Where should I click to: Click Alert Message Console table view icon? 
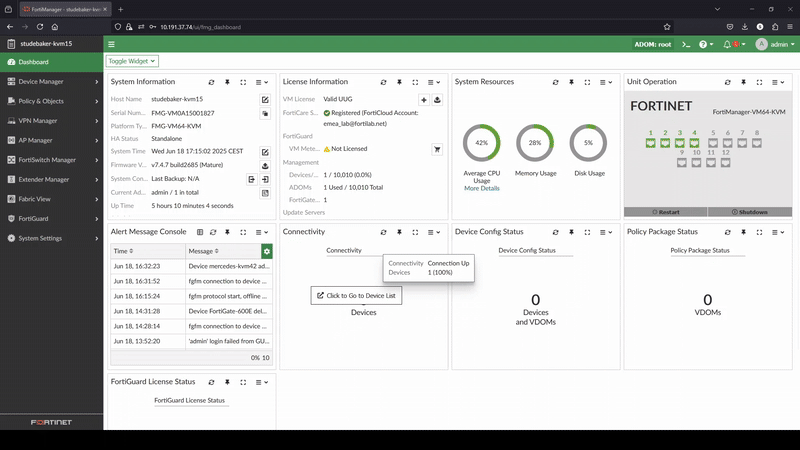(200, 232)
